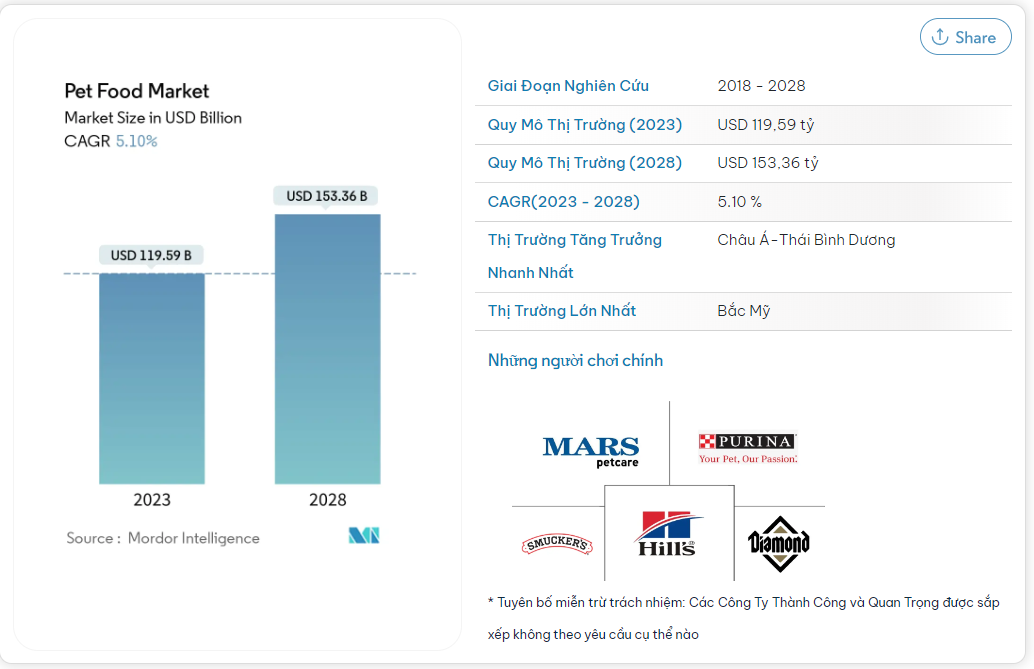The height and width of the screenshot is (669, 1034).
Task: Click the upload icon inside Share
Action: [x=940, y=37]
